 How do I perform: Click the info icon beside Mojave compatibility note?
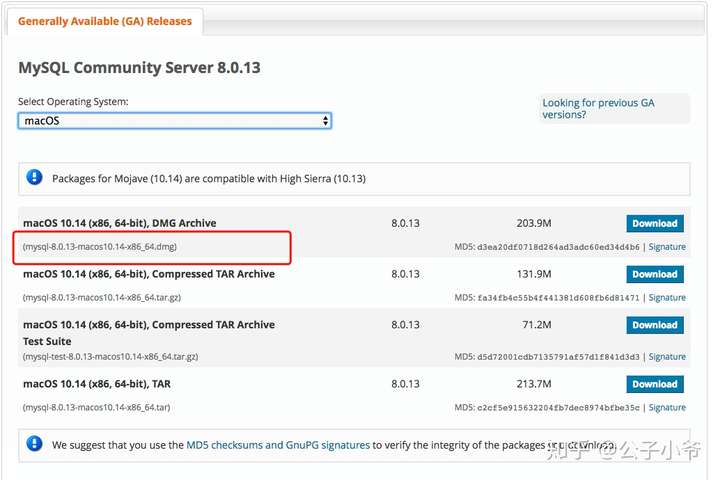point(34,177)
